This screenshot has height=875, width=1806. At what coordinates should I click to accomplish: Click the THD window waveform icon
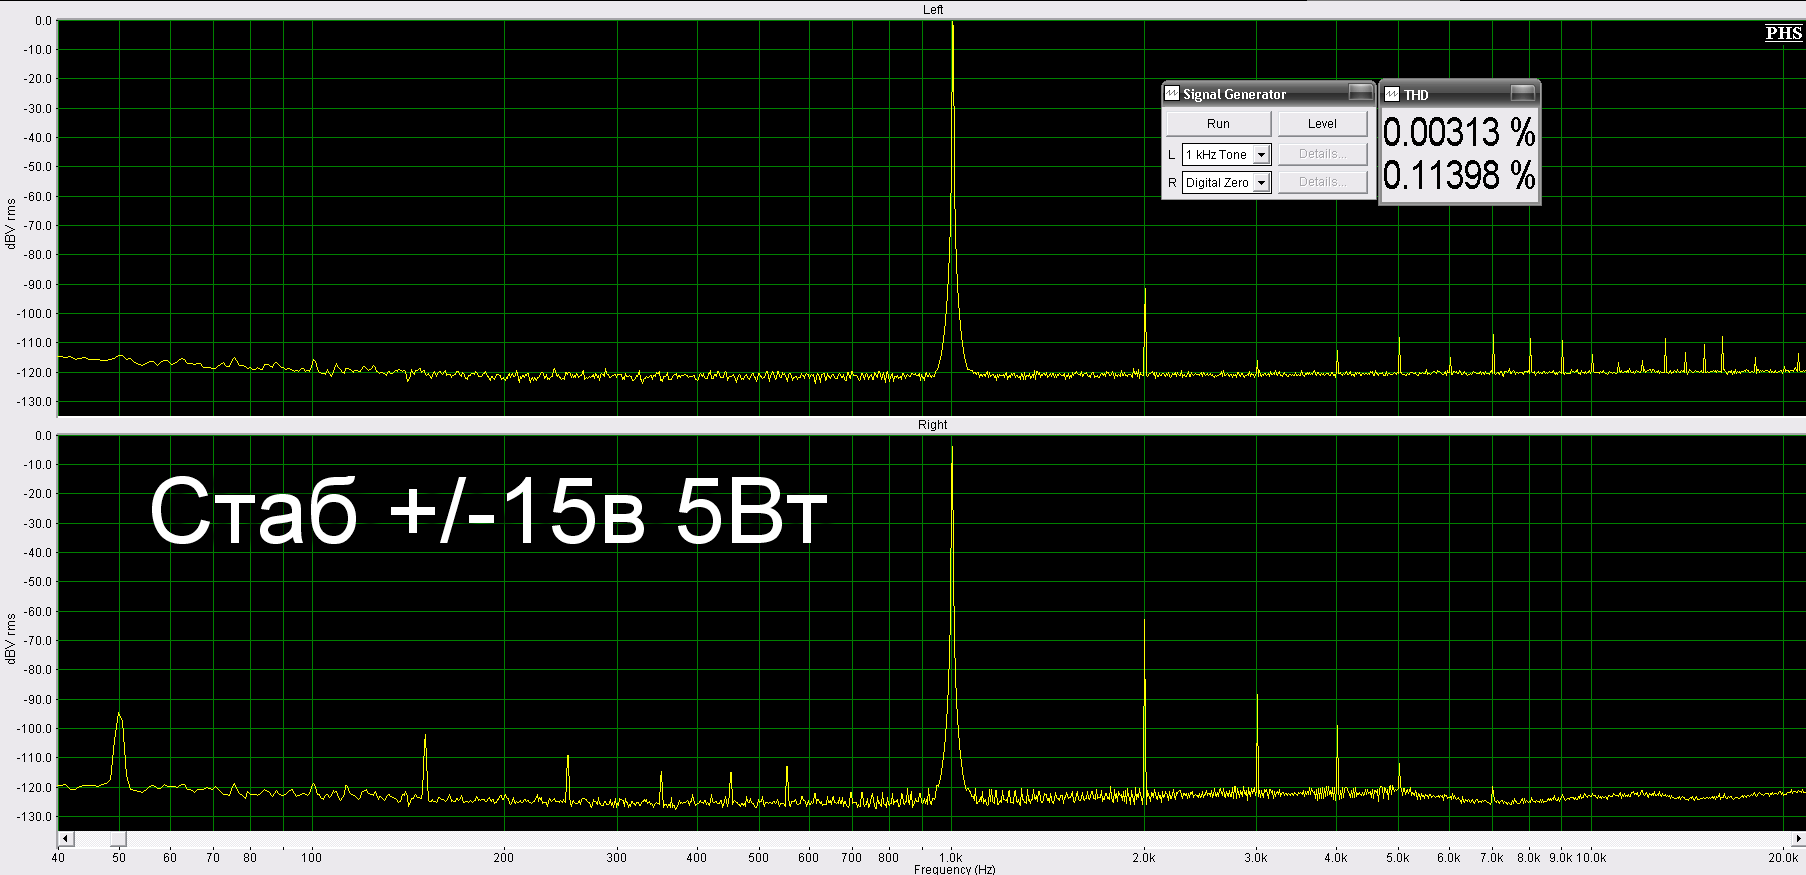pyautogui.click(x=1391, y=94)
